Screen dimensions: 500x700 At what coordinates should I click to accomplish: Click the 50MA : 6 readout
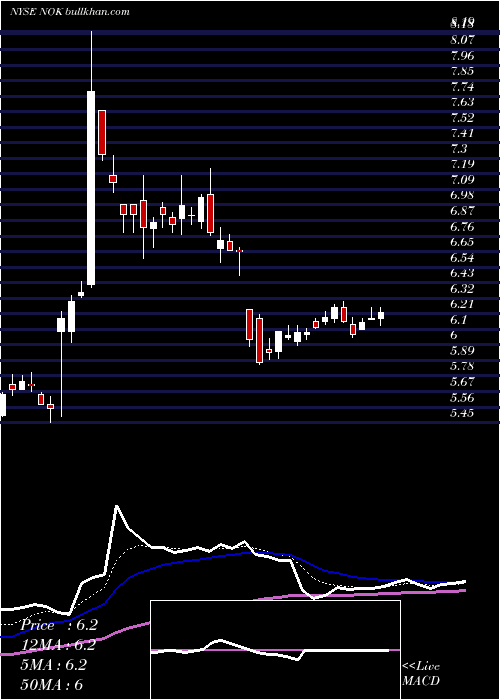[52, 684]
